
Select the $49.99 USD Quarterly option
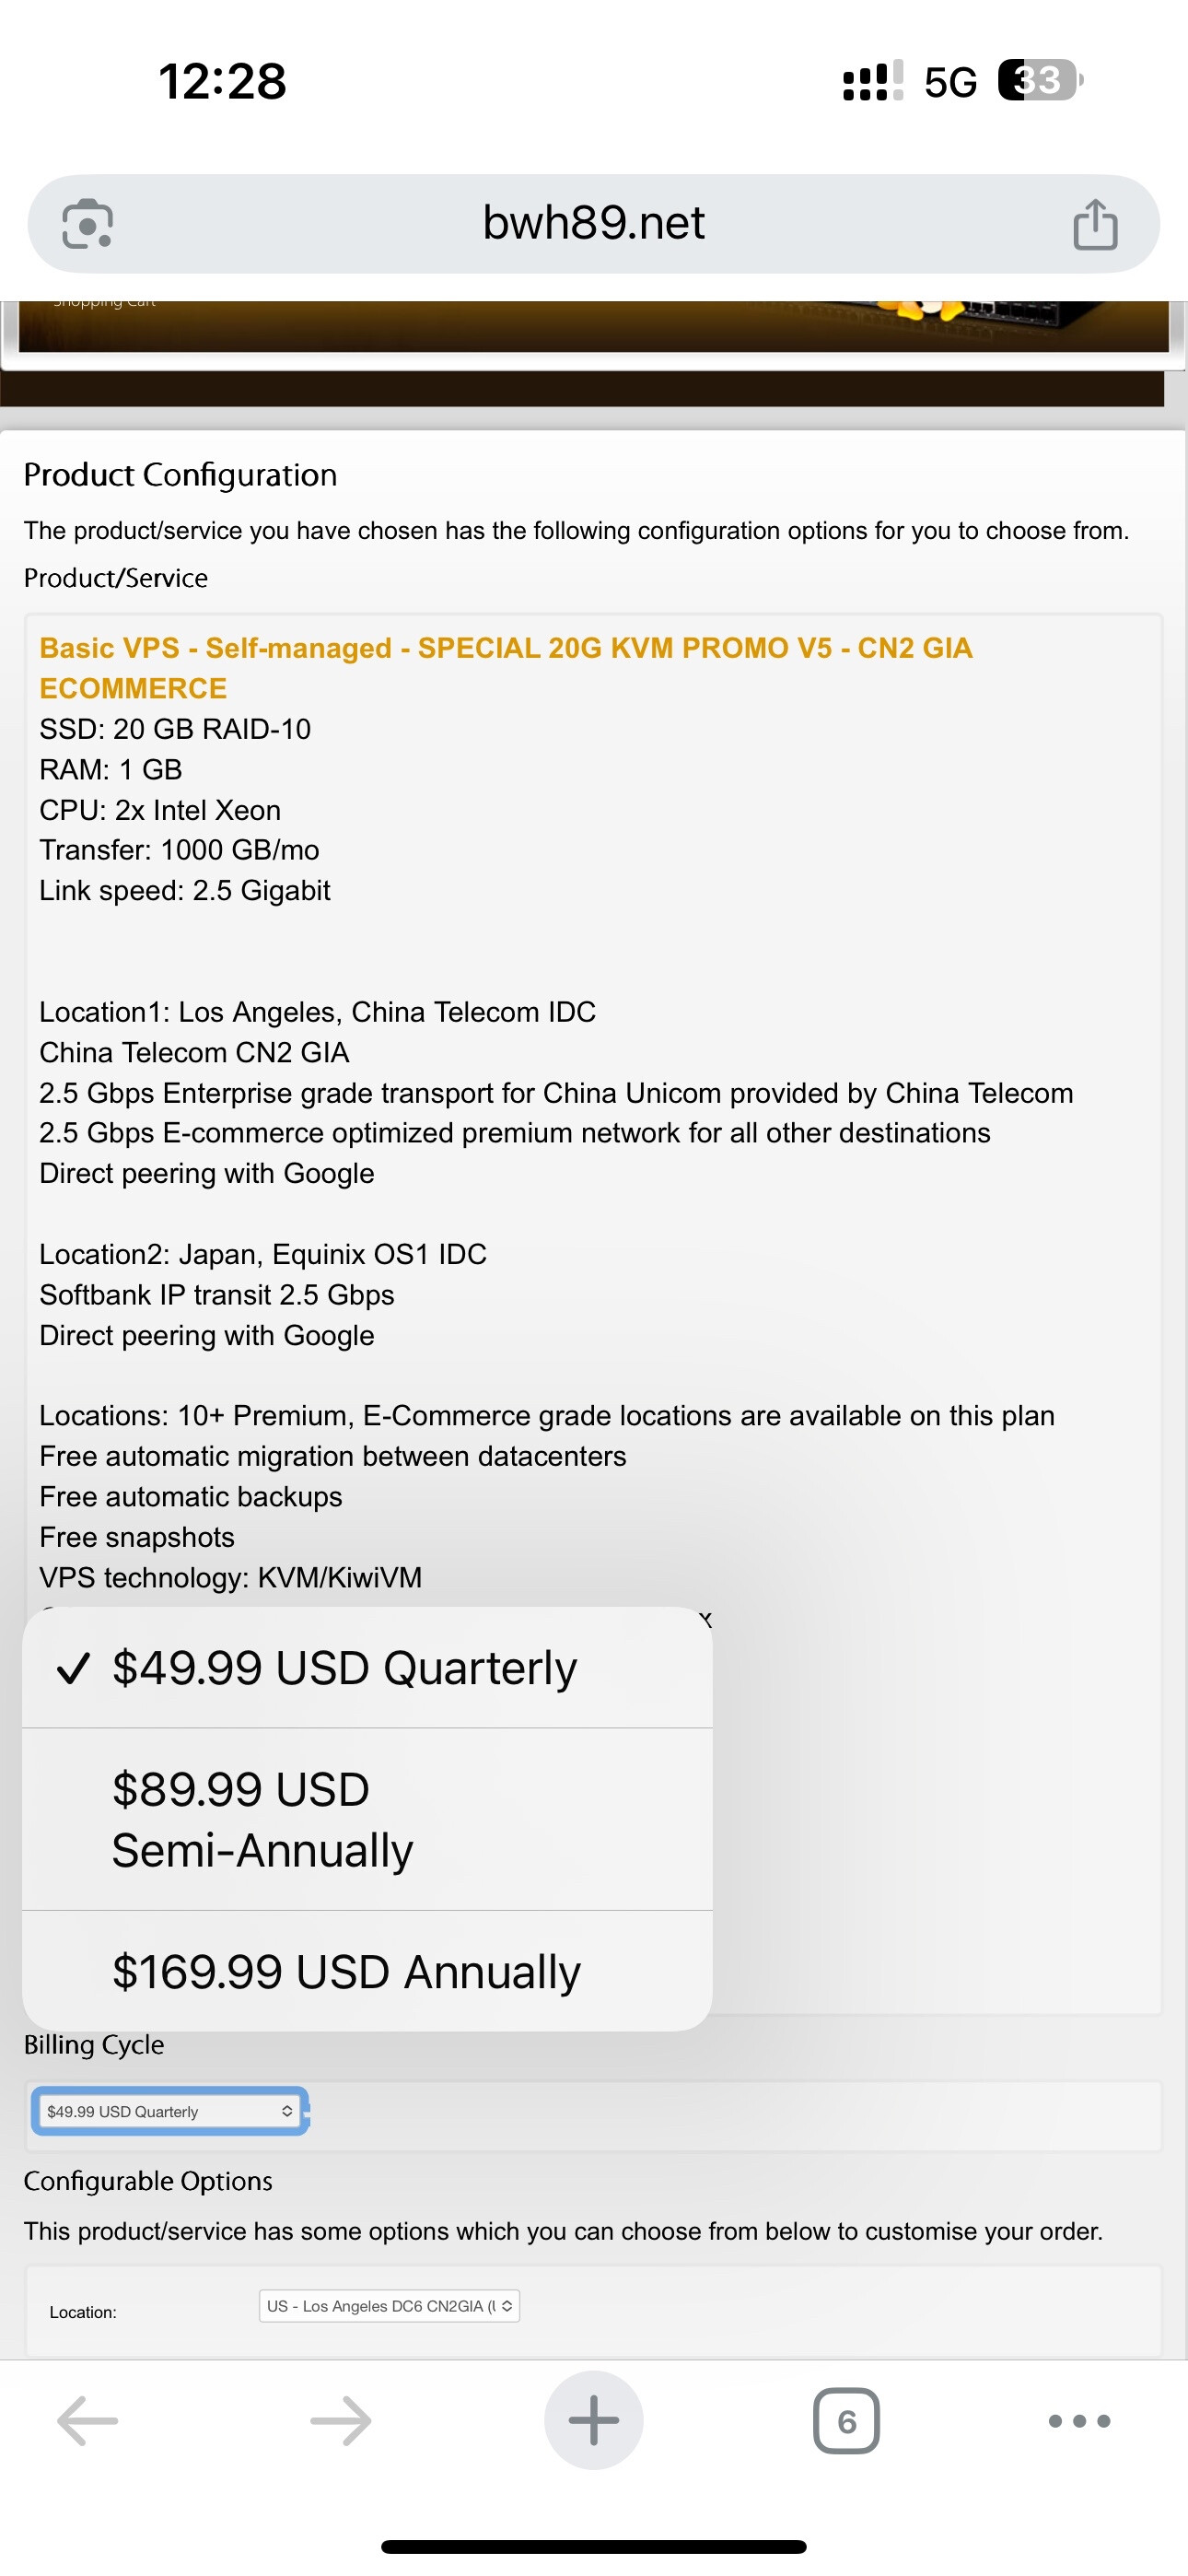click(x=344, y=1668)
